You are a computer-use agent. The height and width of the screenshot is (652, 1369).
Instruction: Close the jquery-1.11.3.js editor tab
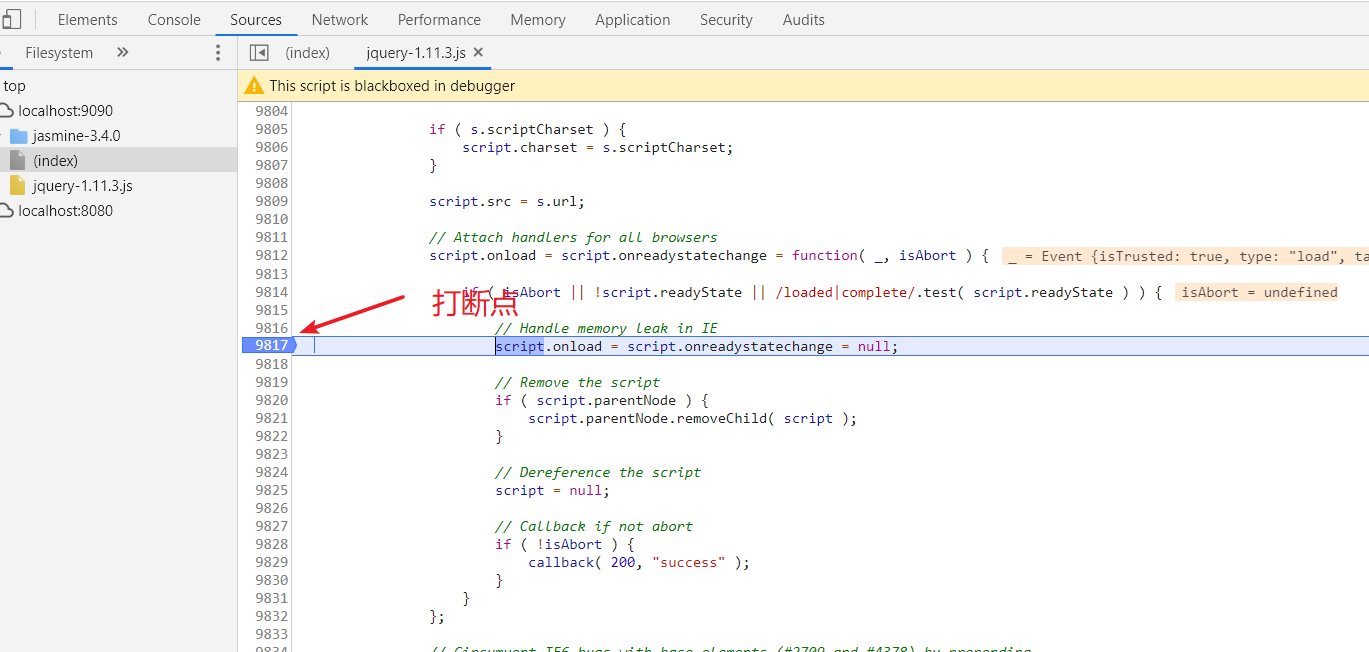(x=478, y=52)
